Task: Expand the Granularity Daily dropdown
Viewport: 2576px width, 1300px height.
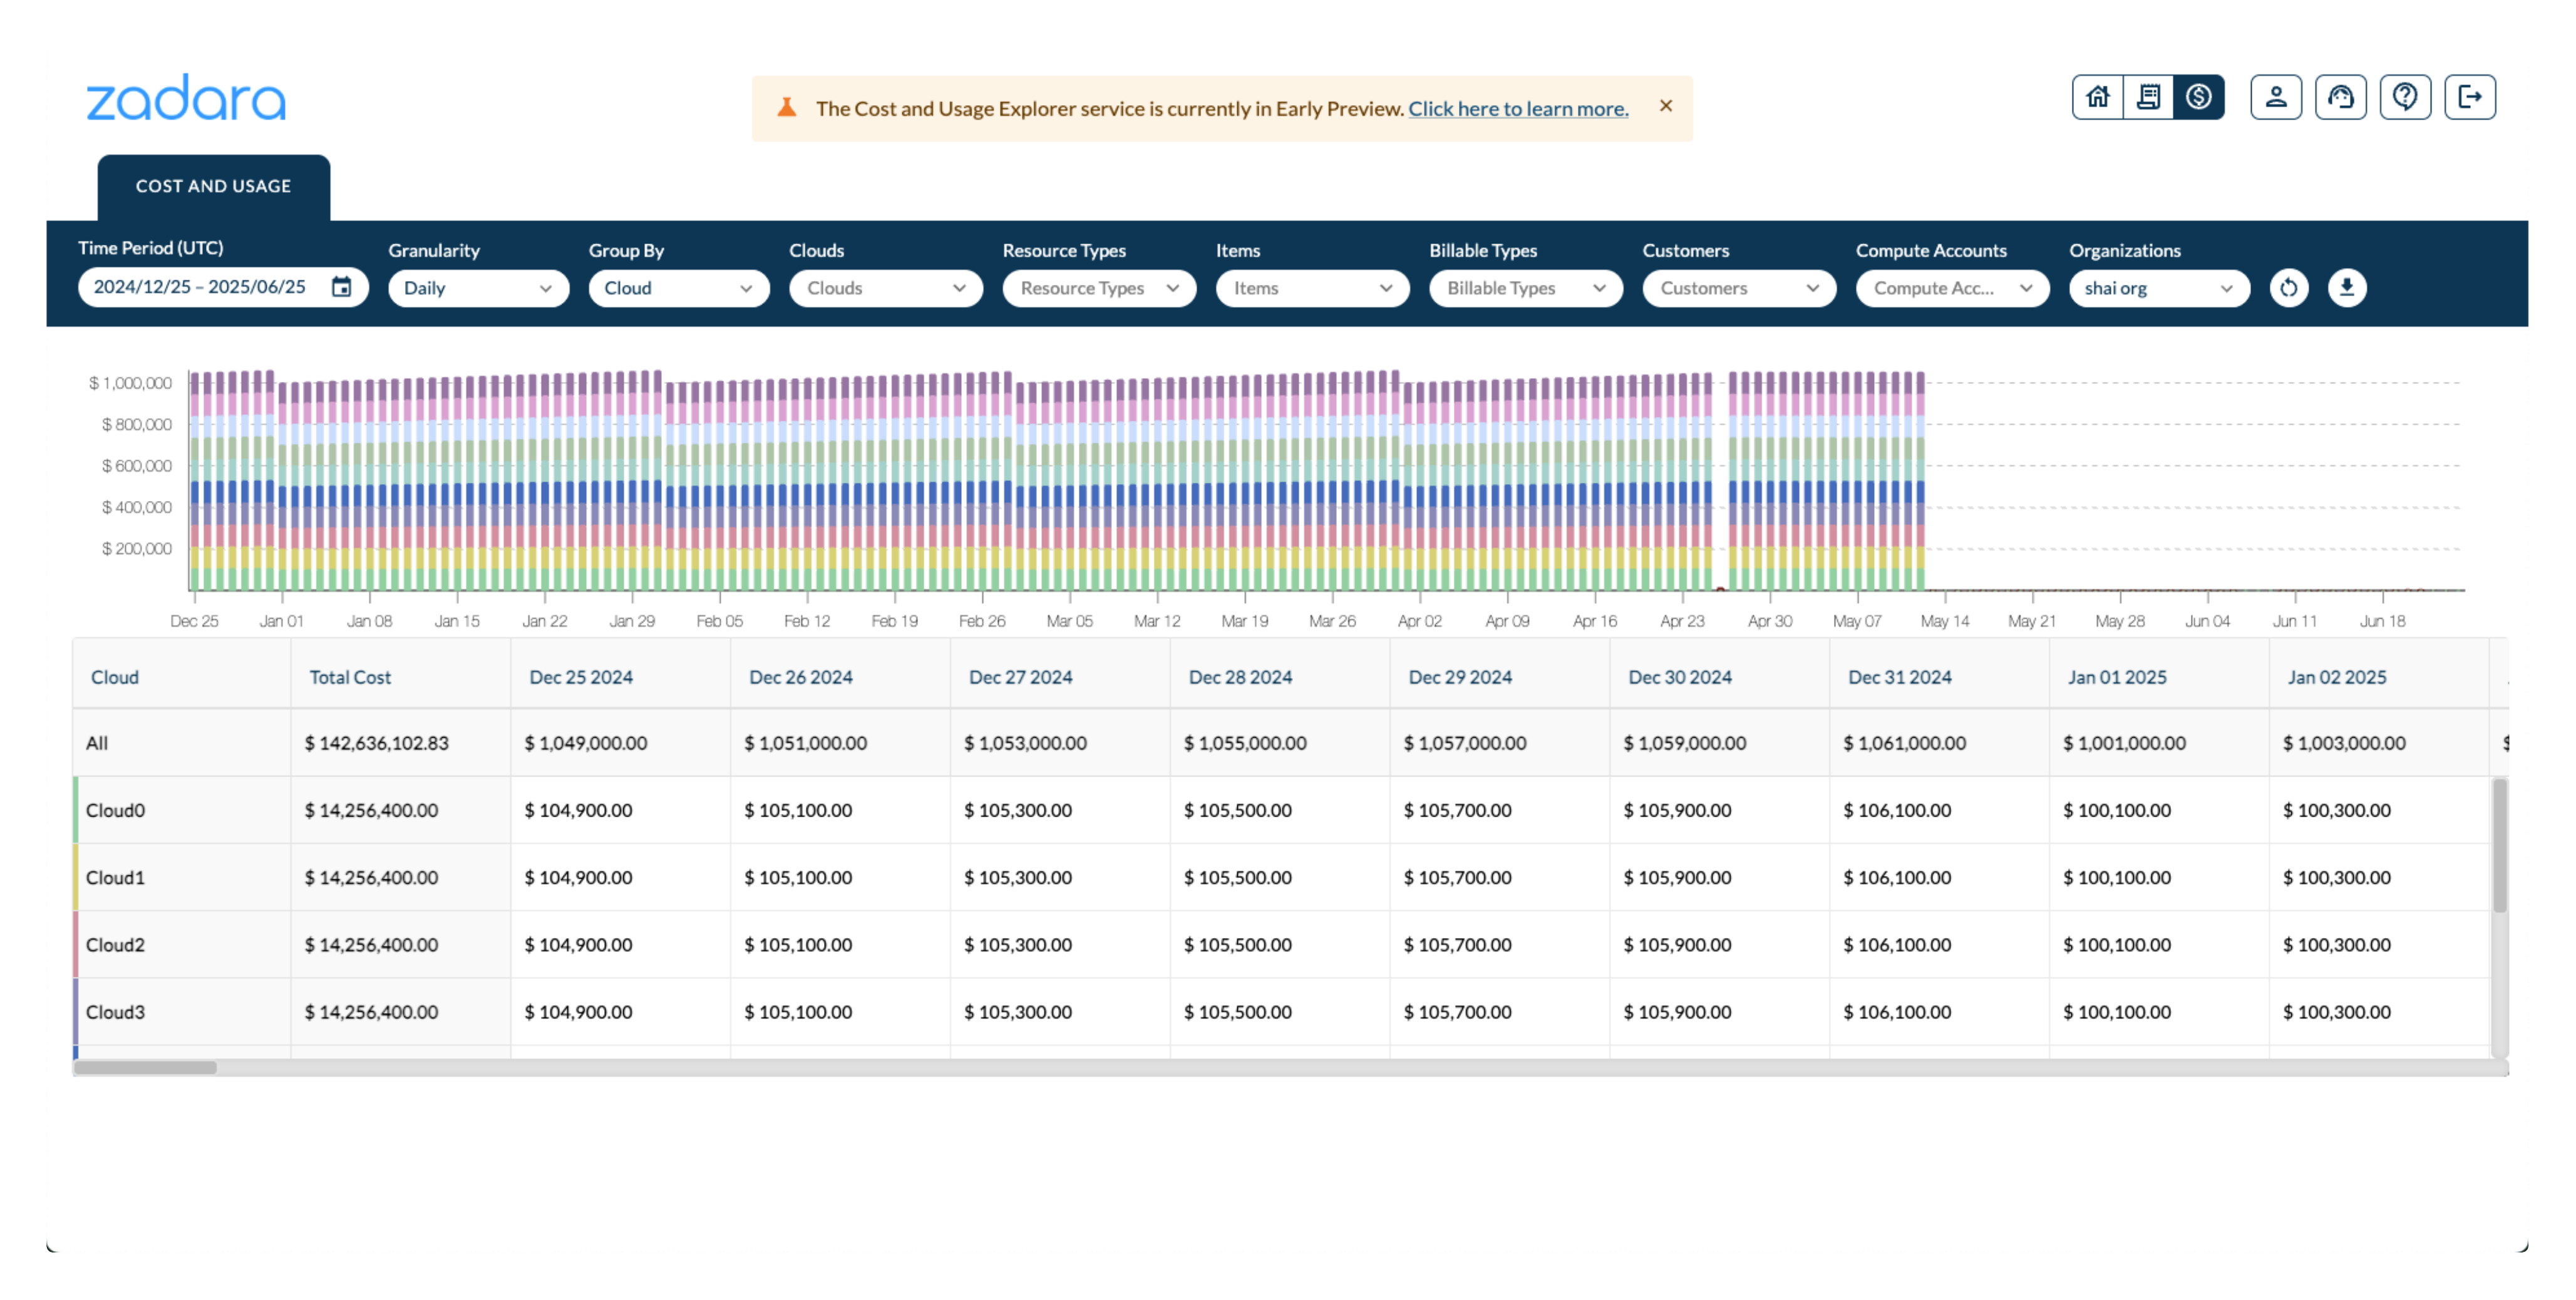Action: [478, 288]
